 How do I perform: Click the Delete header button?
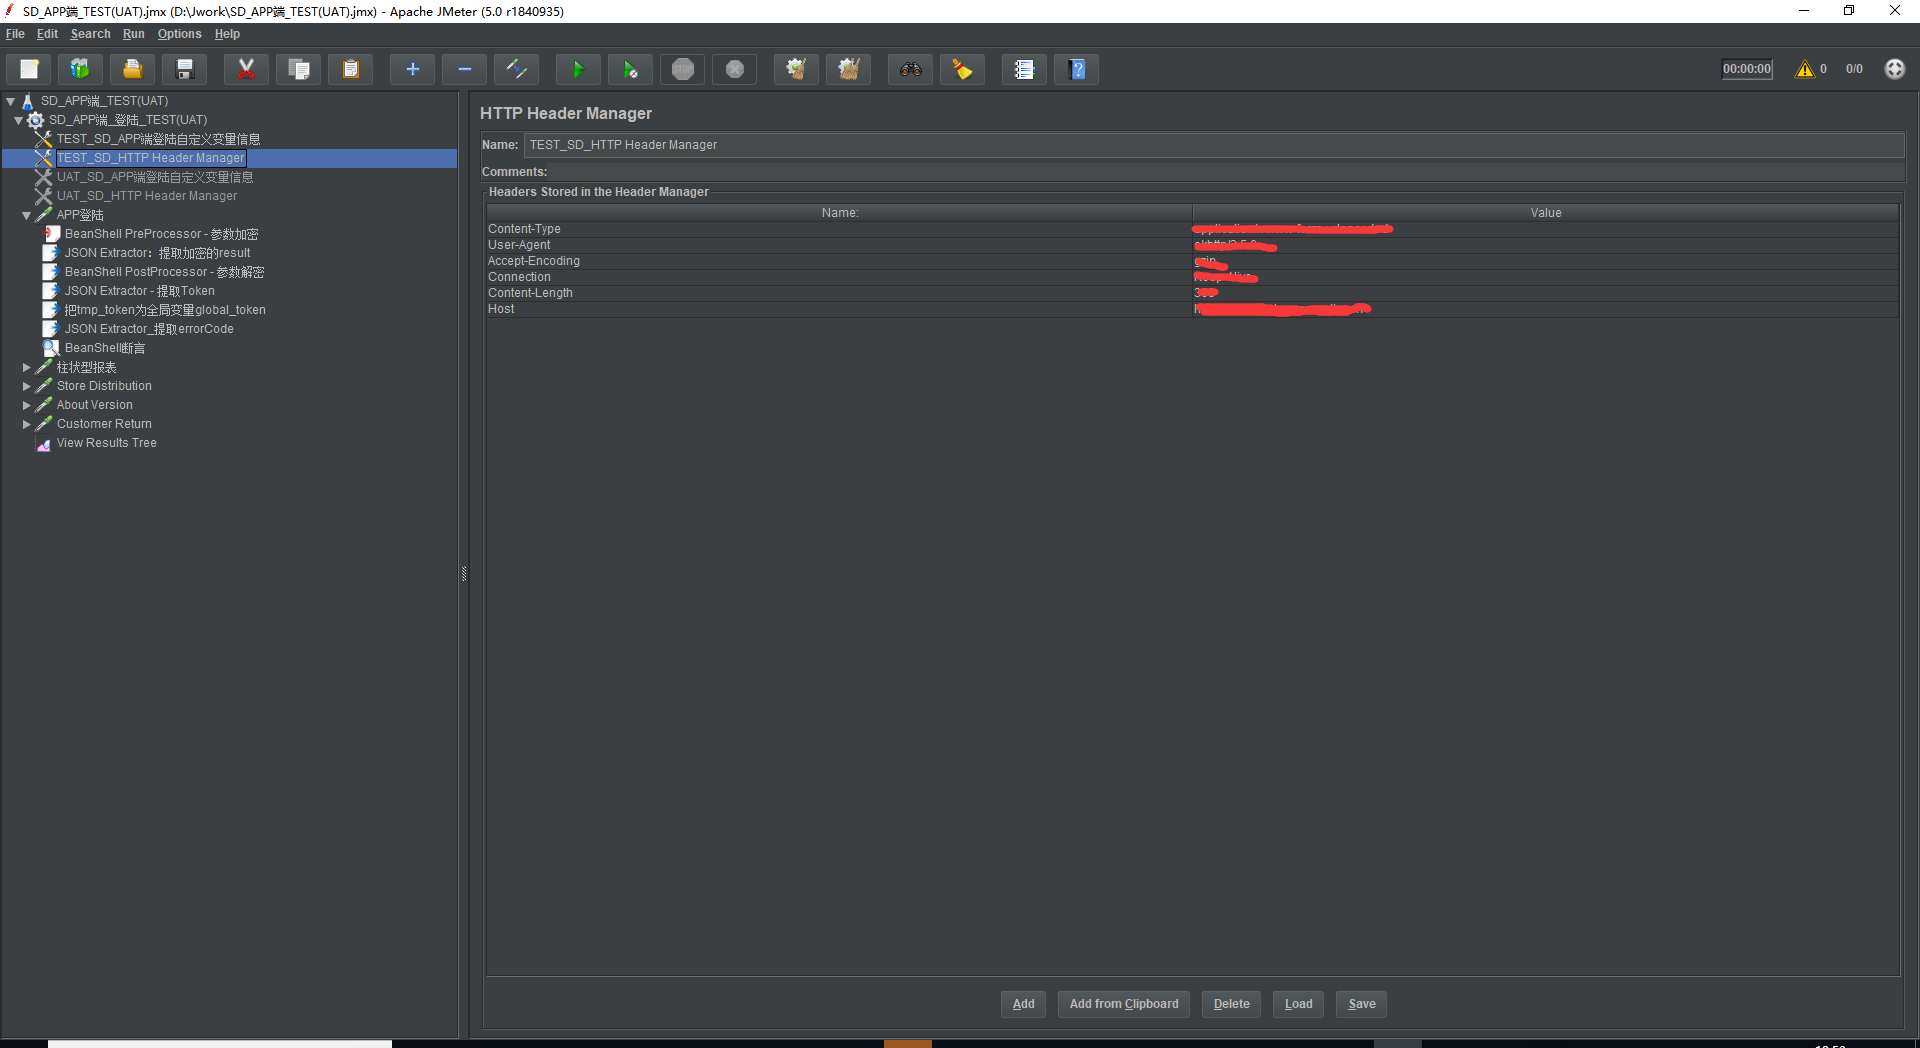coord(1231,1004)
